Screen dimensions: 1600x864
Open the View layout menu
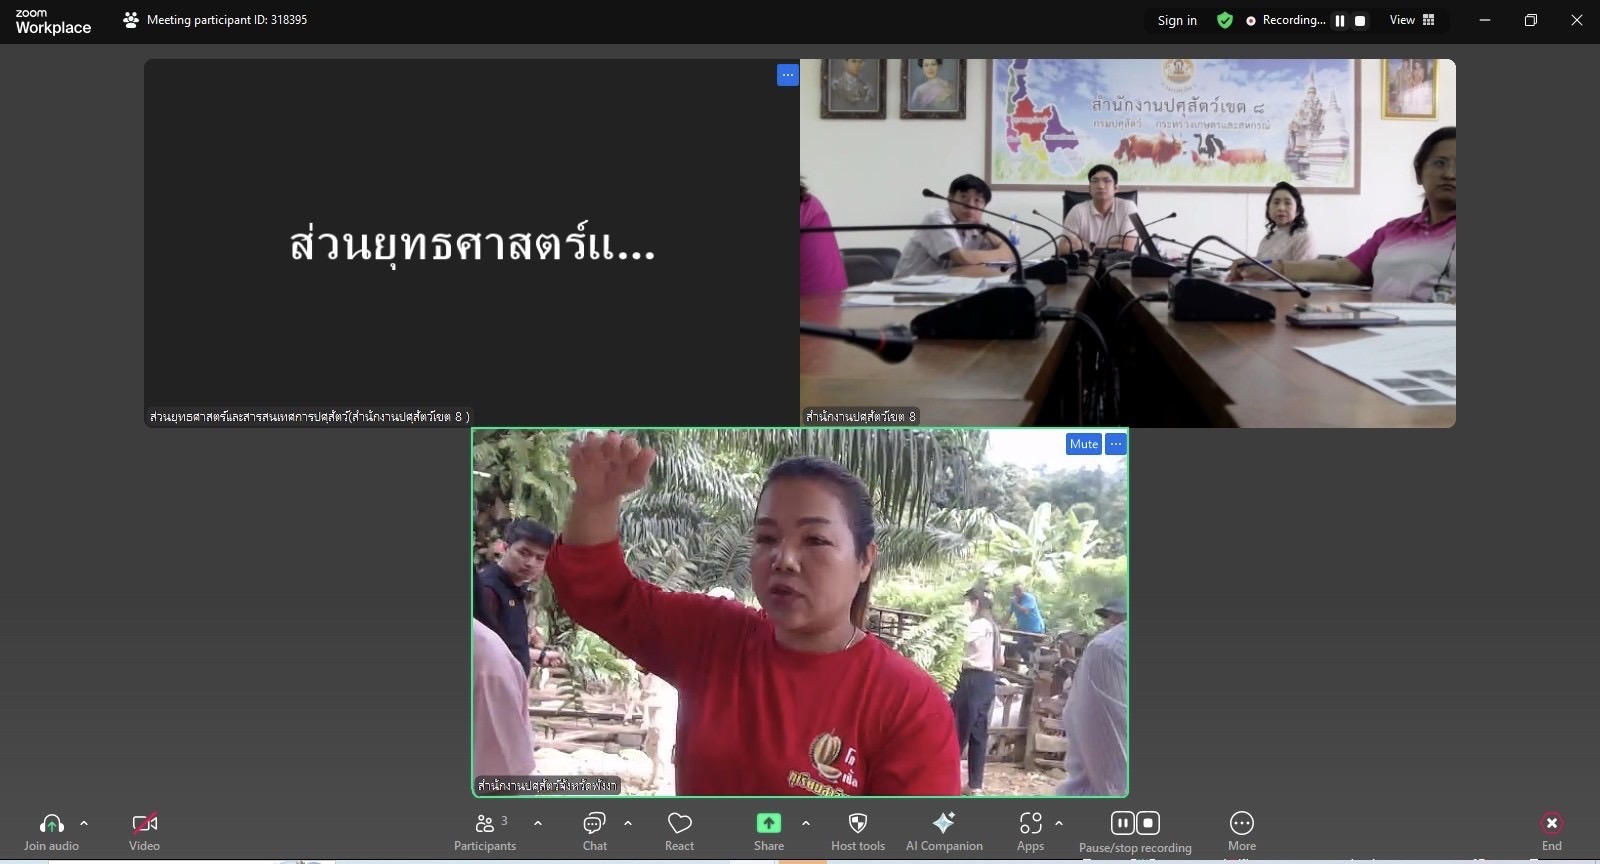1411,20
